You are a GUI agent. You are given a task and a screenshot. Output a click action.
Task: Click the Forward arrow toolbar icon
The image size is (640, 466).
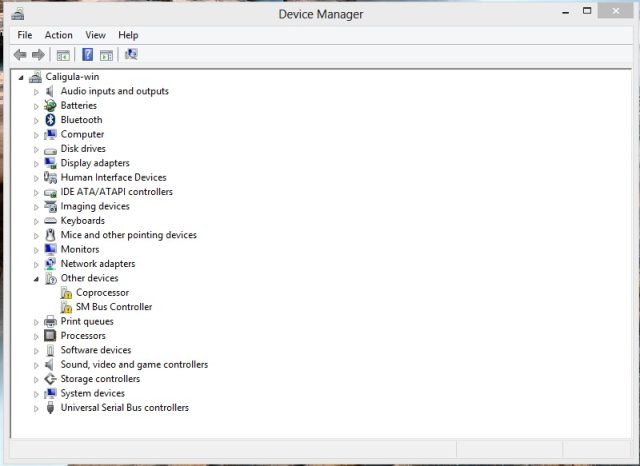coord(38,55)
